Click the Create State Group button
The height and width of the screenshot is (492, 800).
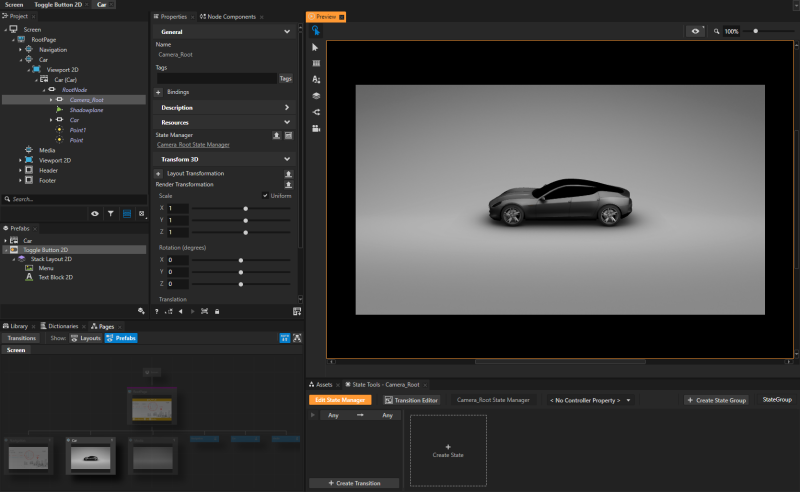(x=718, y=400)
